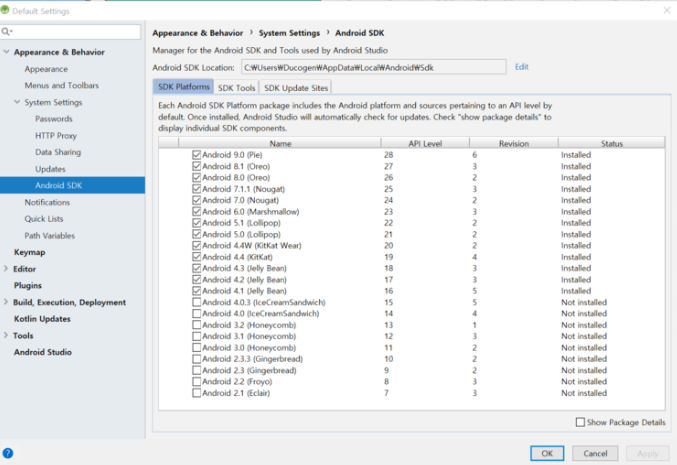Viewport: 677px width, 465px height.
Task: Check Android 2.3.3 (Gingerbread) checkbox
Action: (x=196, y=359)
